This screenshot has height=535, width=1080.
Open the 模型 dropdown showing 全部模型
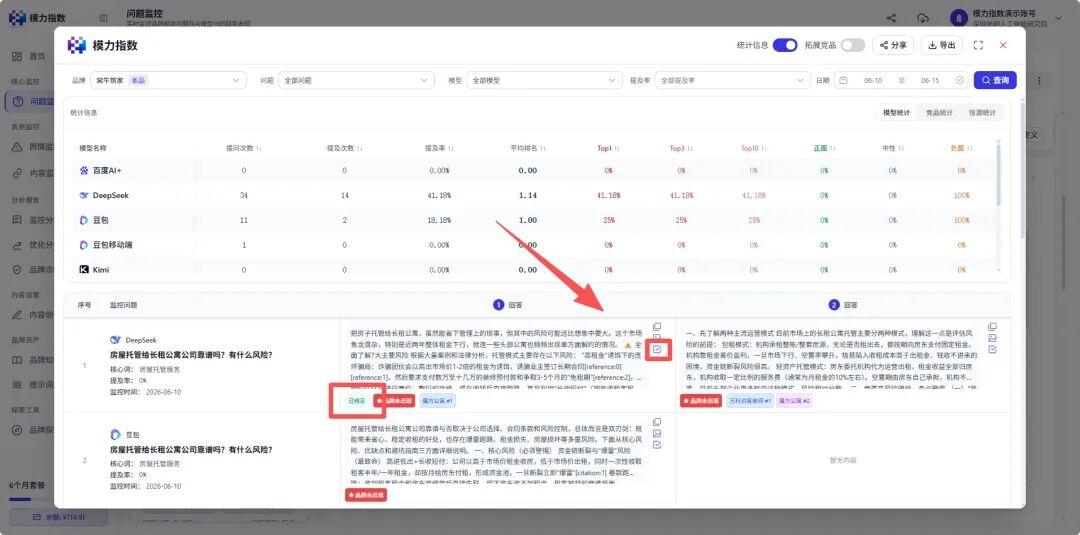[544, 81]
